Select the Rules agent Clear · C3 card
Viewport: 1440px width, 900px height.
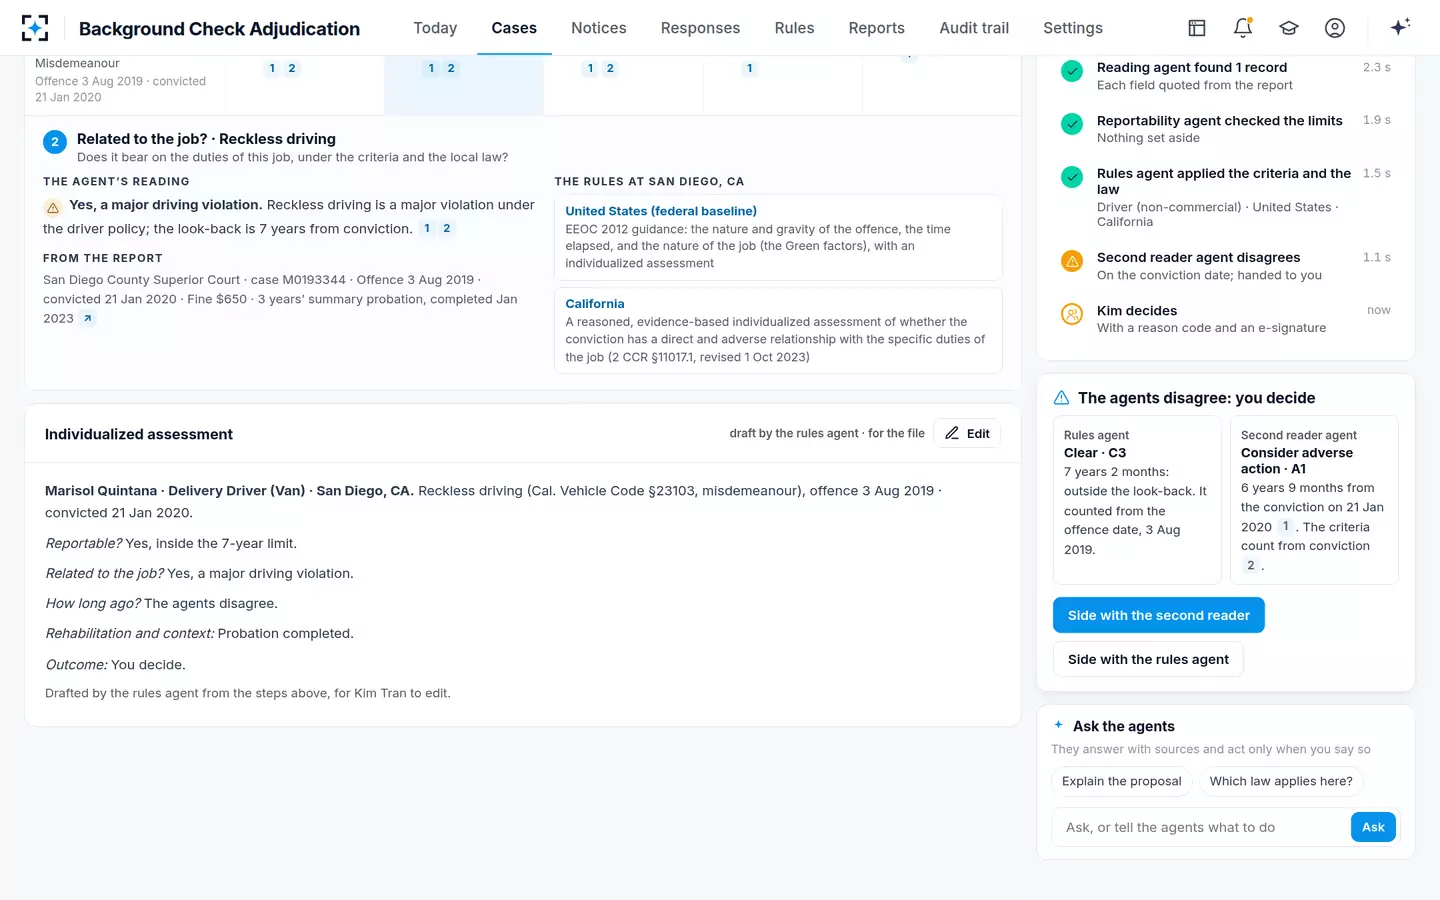[x=1137, y=500]
